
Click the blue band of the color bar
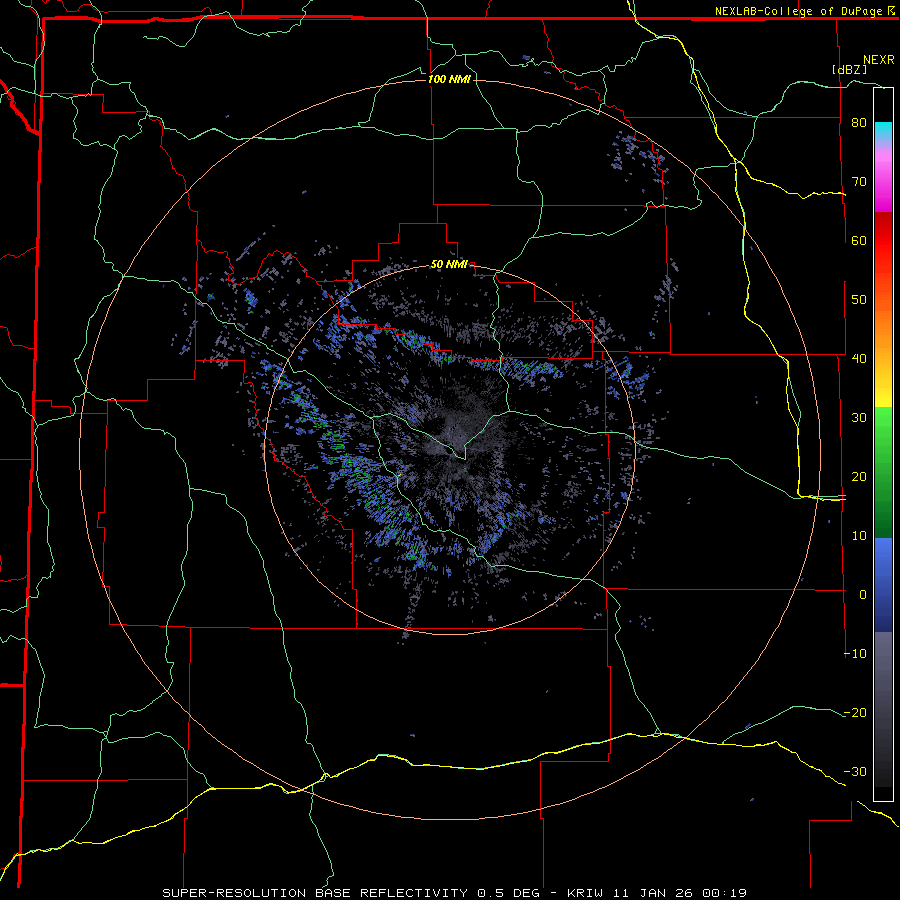pos(883,585)
